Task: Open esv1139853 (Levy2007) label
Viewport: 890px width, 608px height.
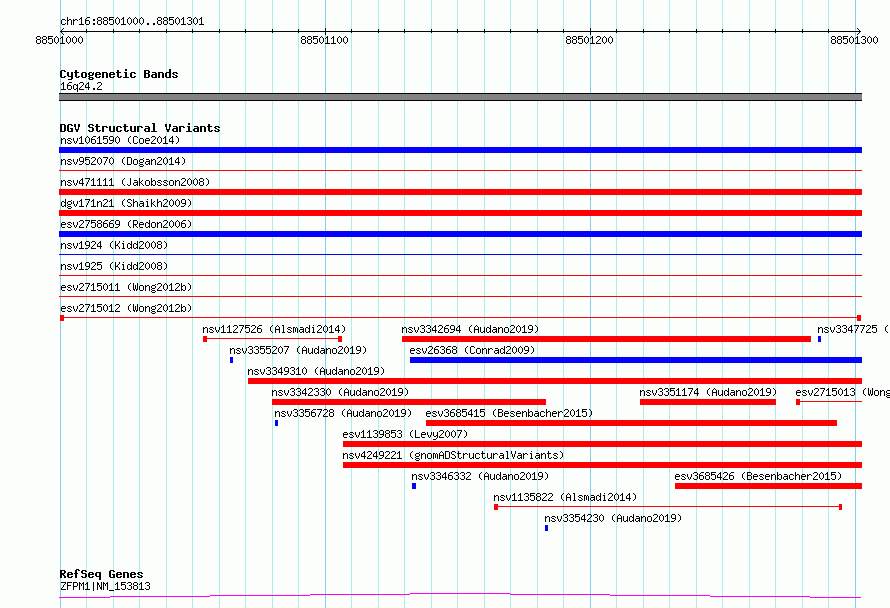Action: [x=405, y=434]
